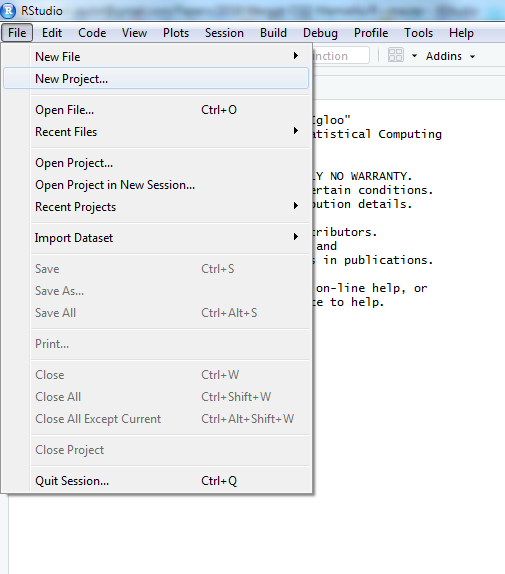Open the Code menu

click(92, 33)
